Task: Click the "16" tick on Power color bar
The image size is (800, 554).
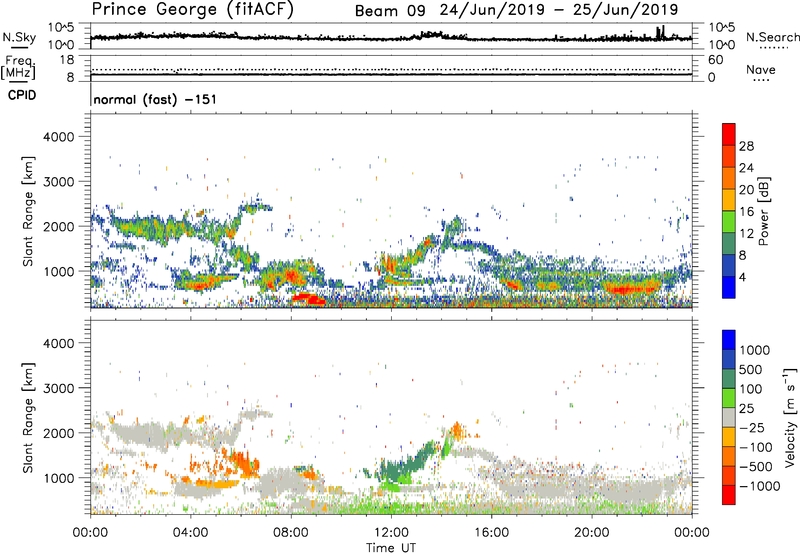Action: (x=746, y=212)
